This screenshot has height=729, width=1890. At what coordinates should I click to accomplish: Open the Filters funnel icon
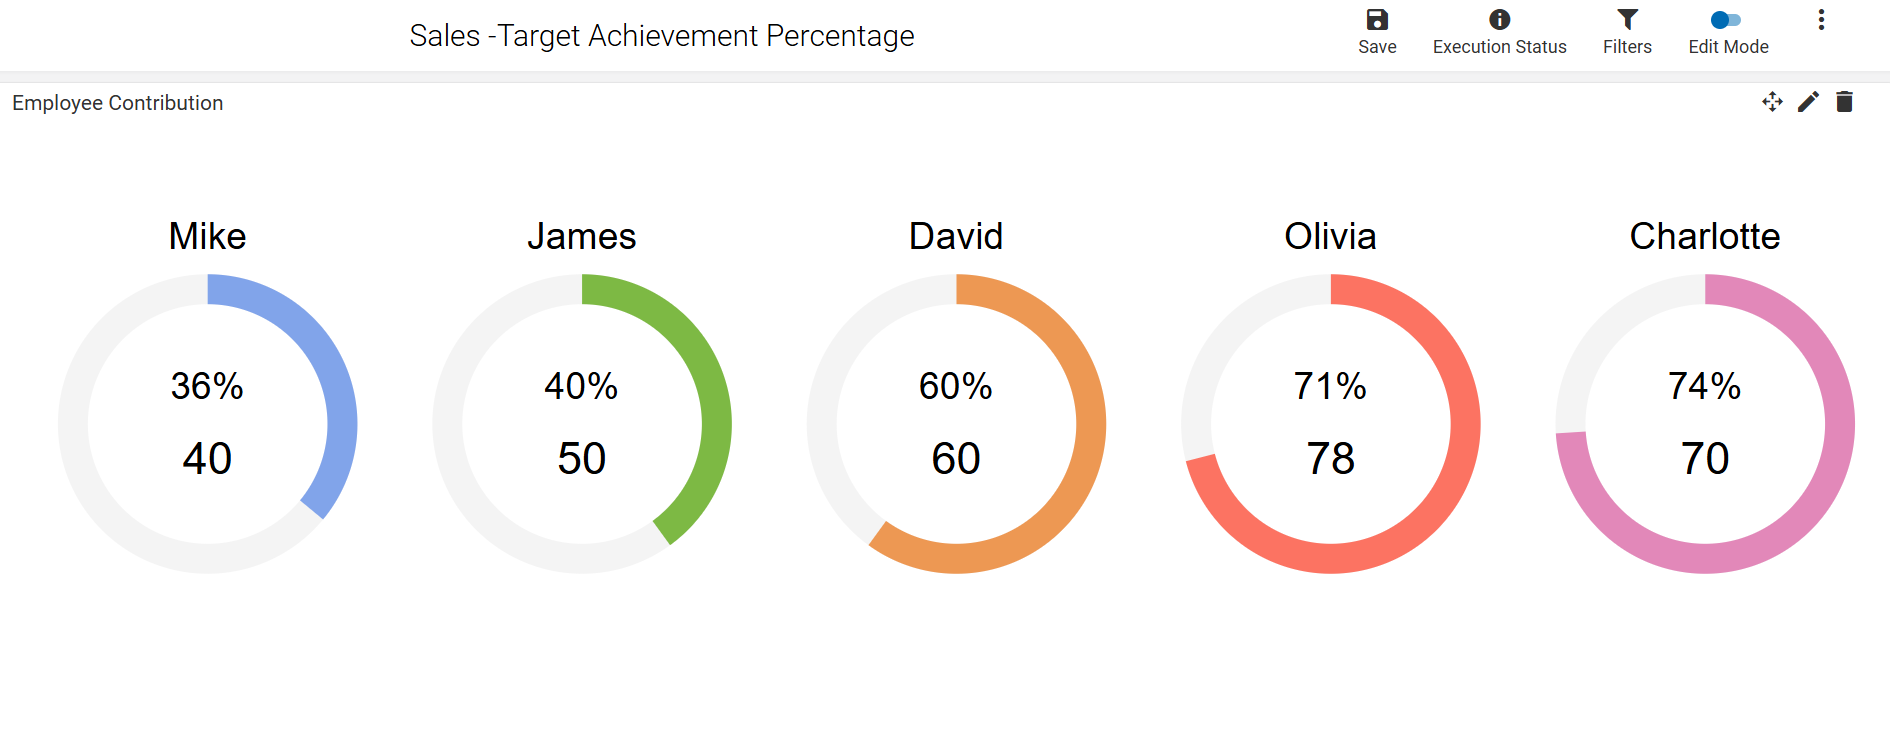point(1627,19)
